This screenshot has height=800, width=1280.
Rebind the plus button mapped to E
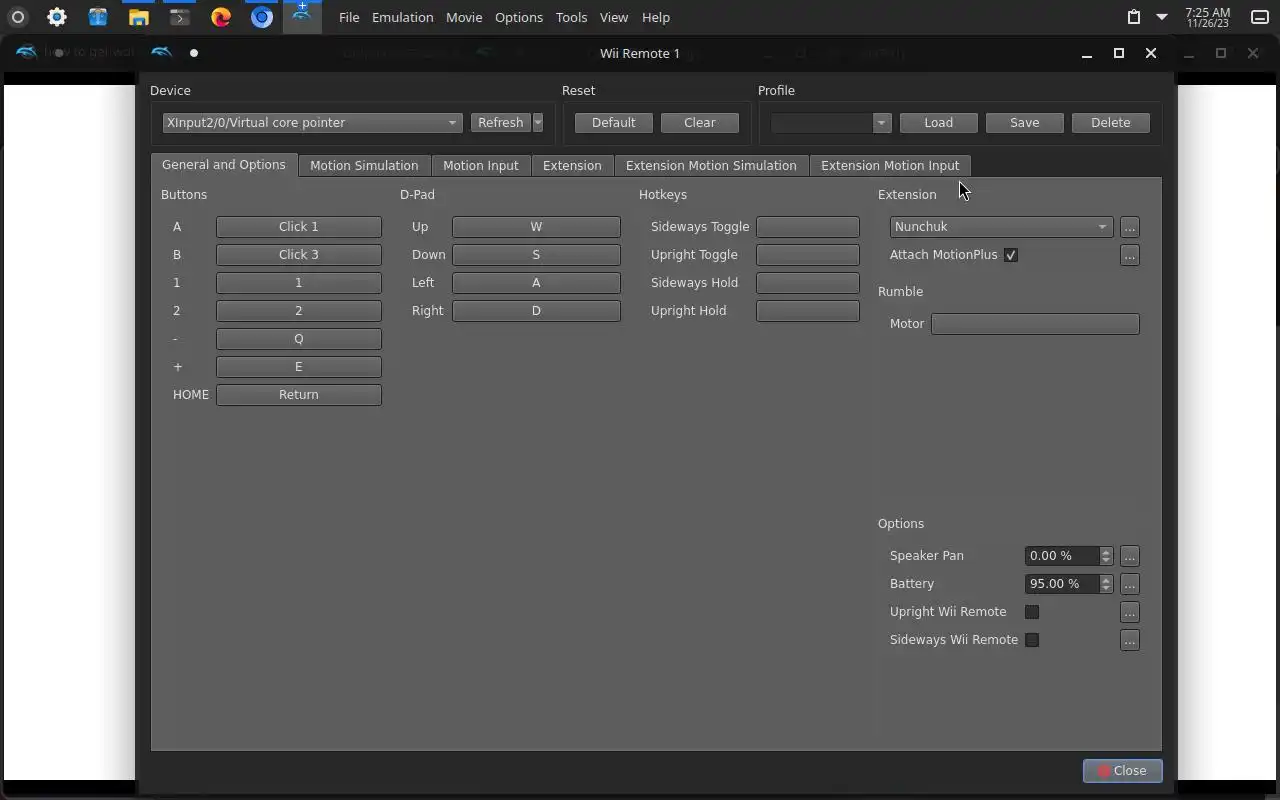click(x=299, y=367)
